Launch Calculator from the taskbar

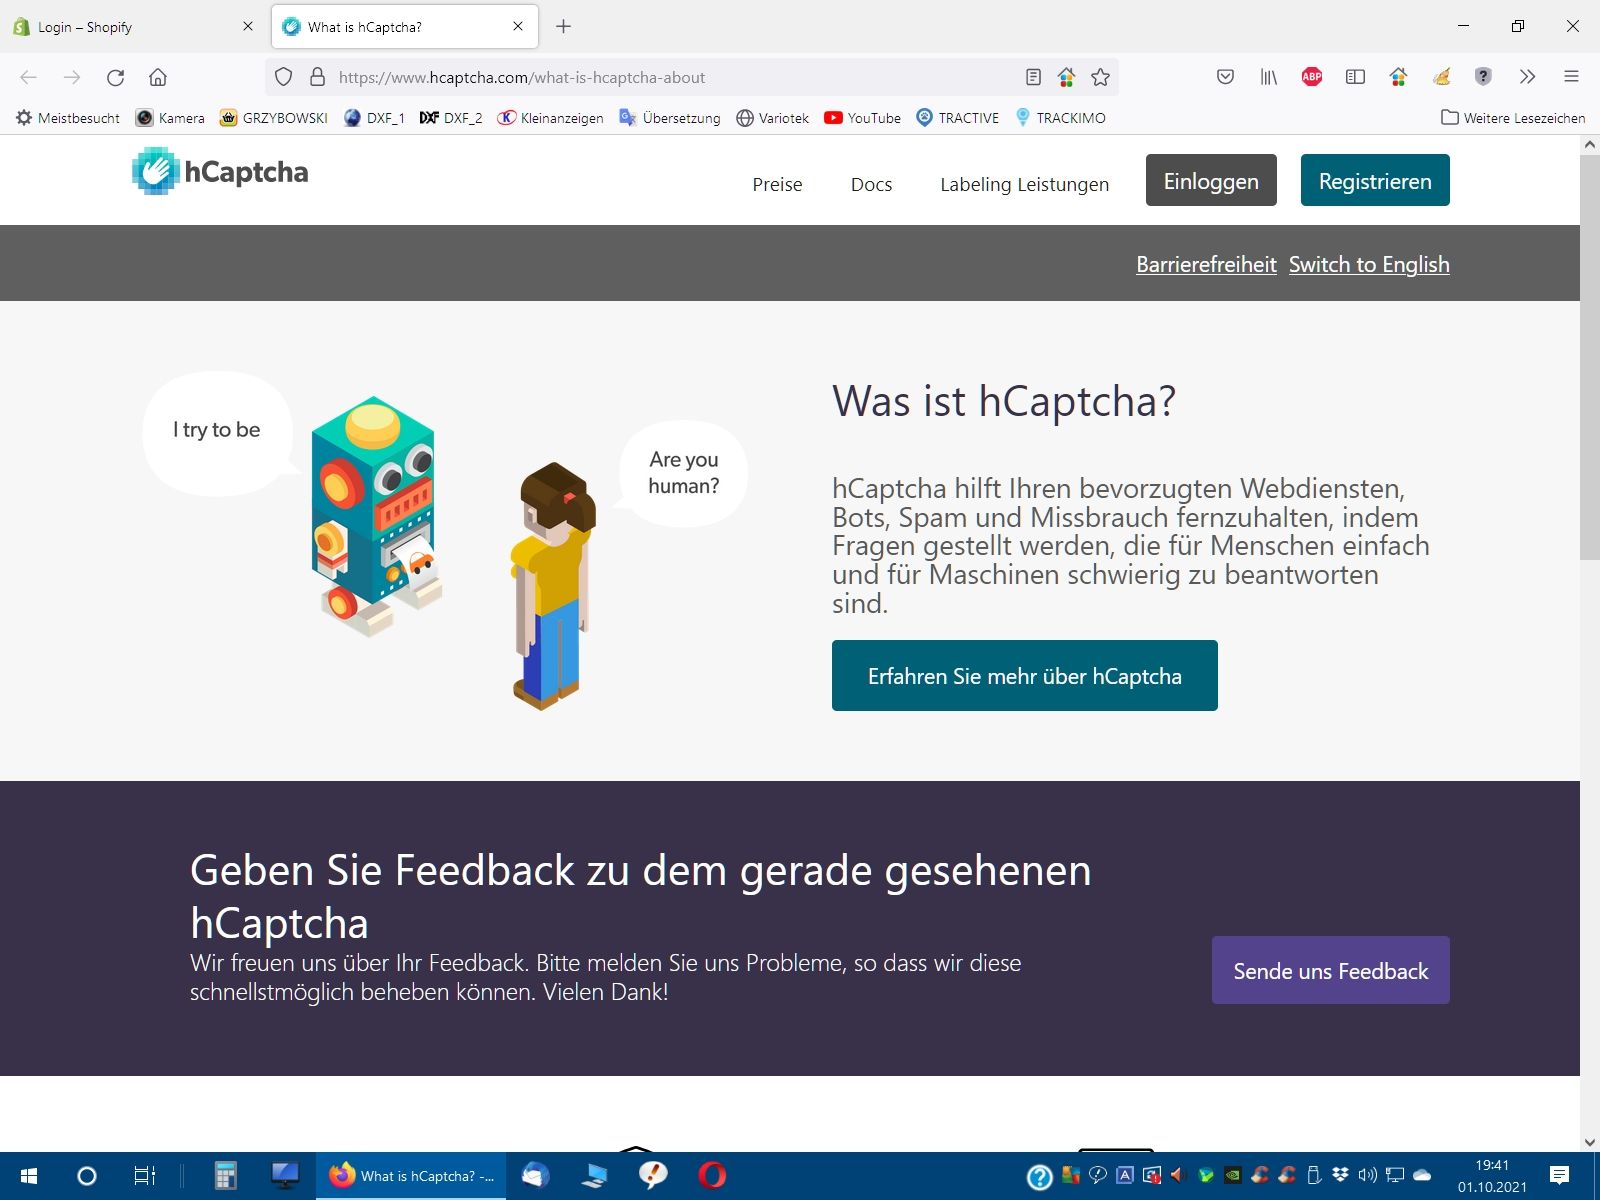click(226, 1176)
